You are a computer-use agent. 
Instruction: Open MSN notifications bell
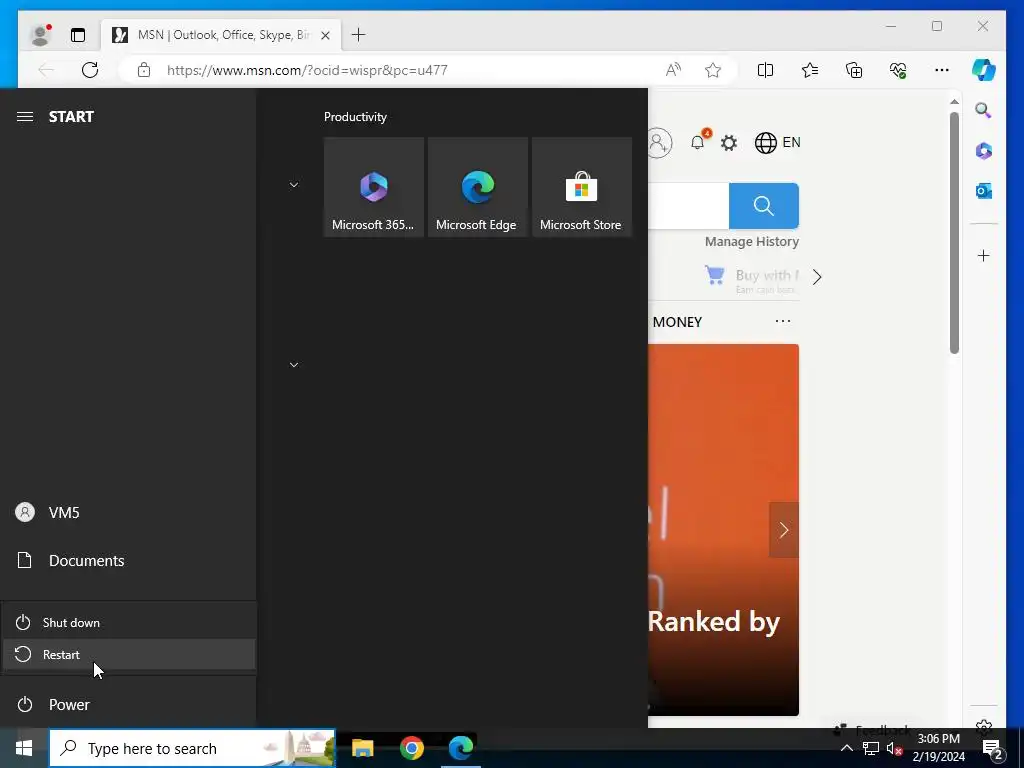(x=698, y=142)
